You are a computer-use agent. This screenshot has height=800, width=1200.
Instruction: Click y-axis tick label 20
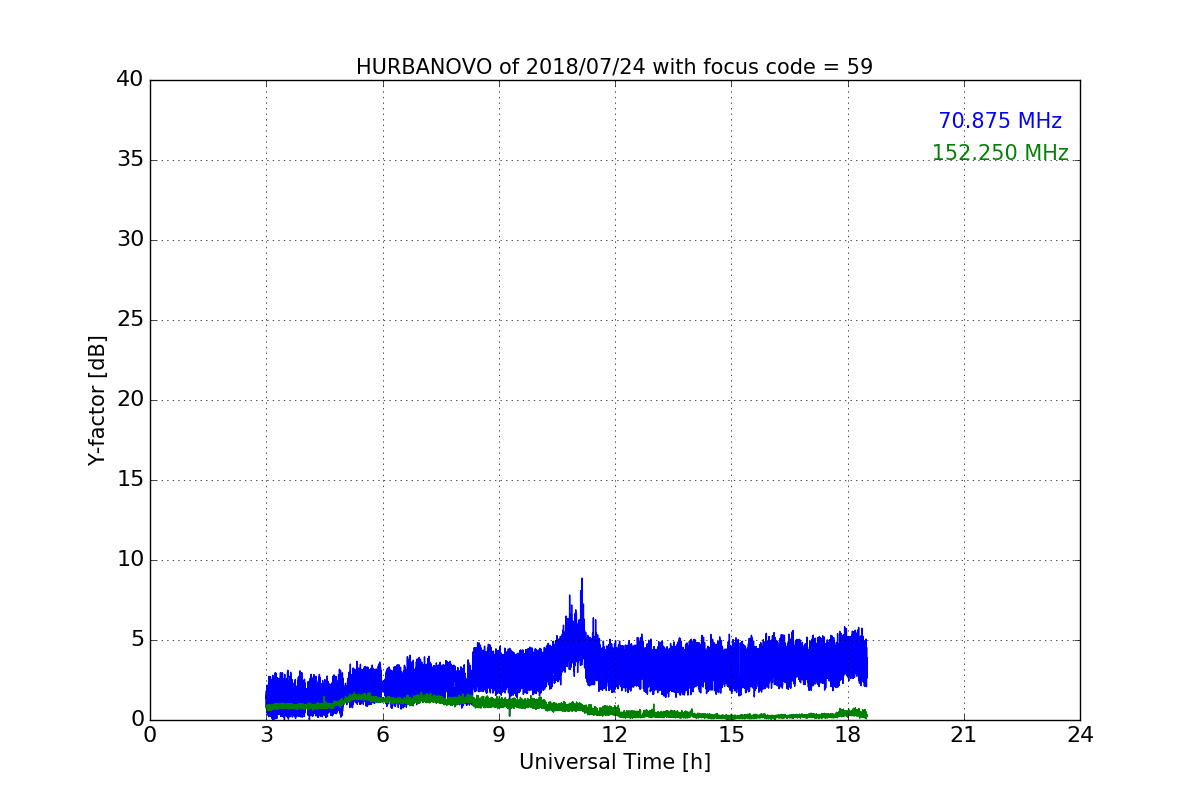pos(130,400)
